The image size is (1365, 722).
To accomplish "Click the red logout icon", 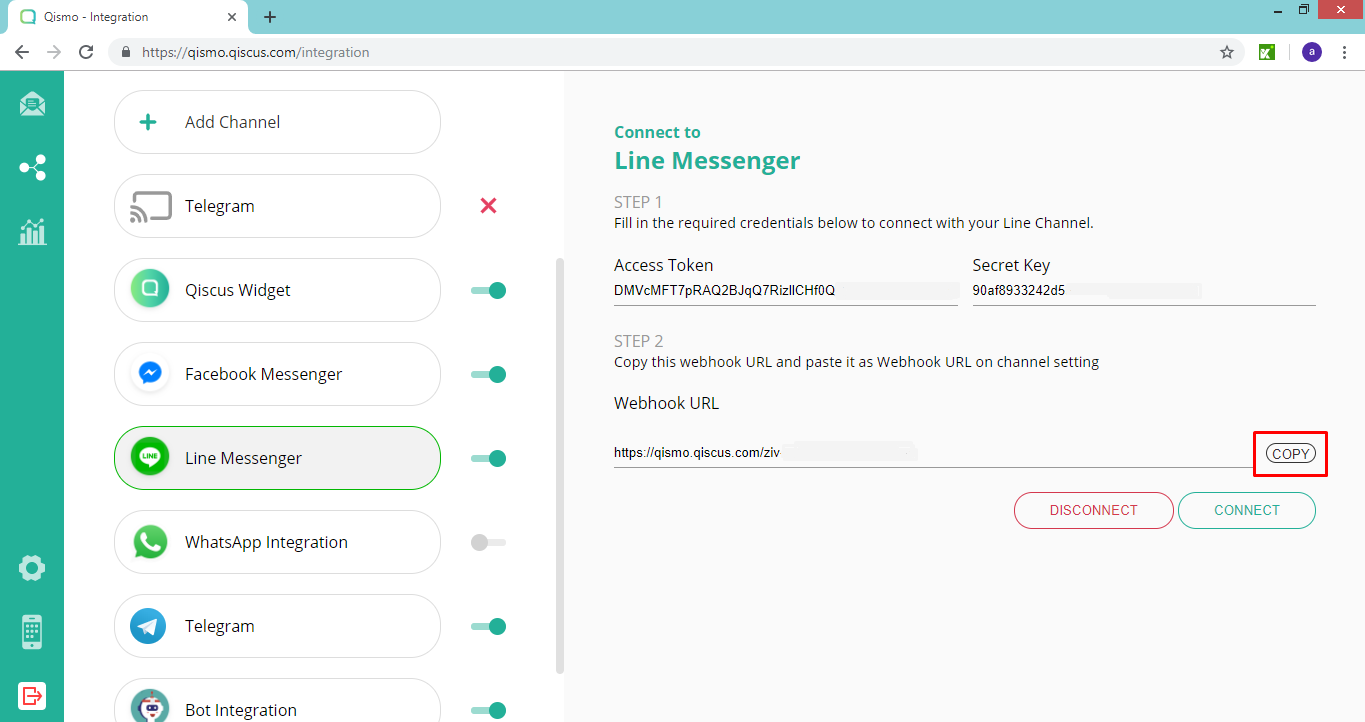I will click(32, 695).
